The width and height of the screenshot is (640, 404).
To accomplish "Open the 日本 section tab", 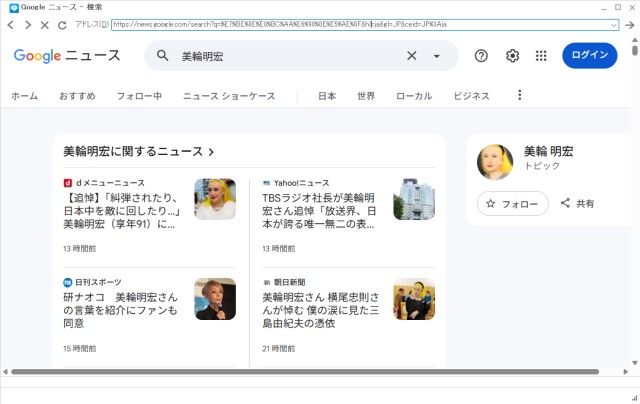I will tap(327, 96).
